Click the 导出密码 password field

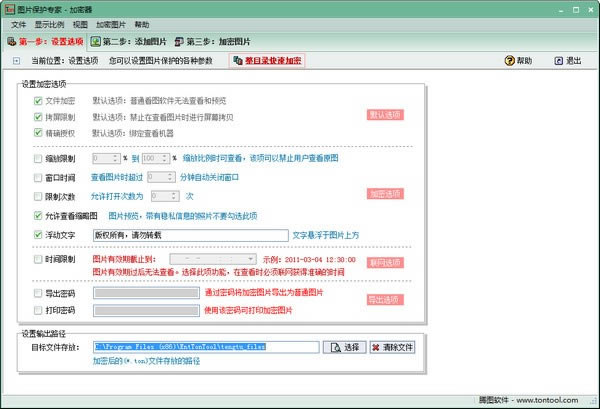146,293
